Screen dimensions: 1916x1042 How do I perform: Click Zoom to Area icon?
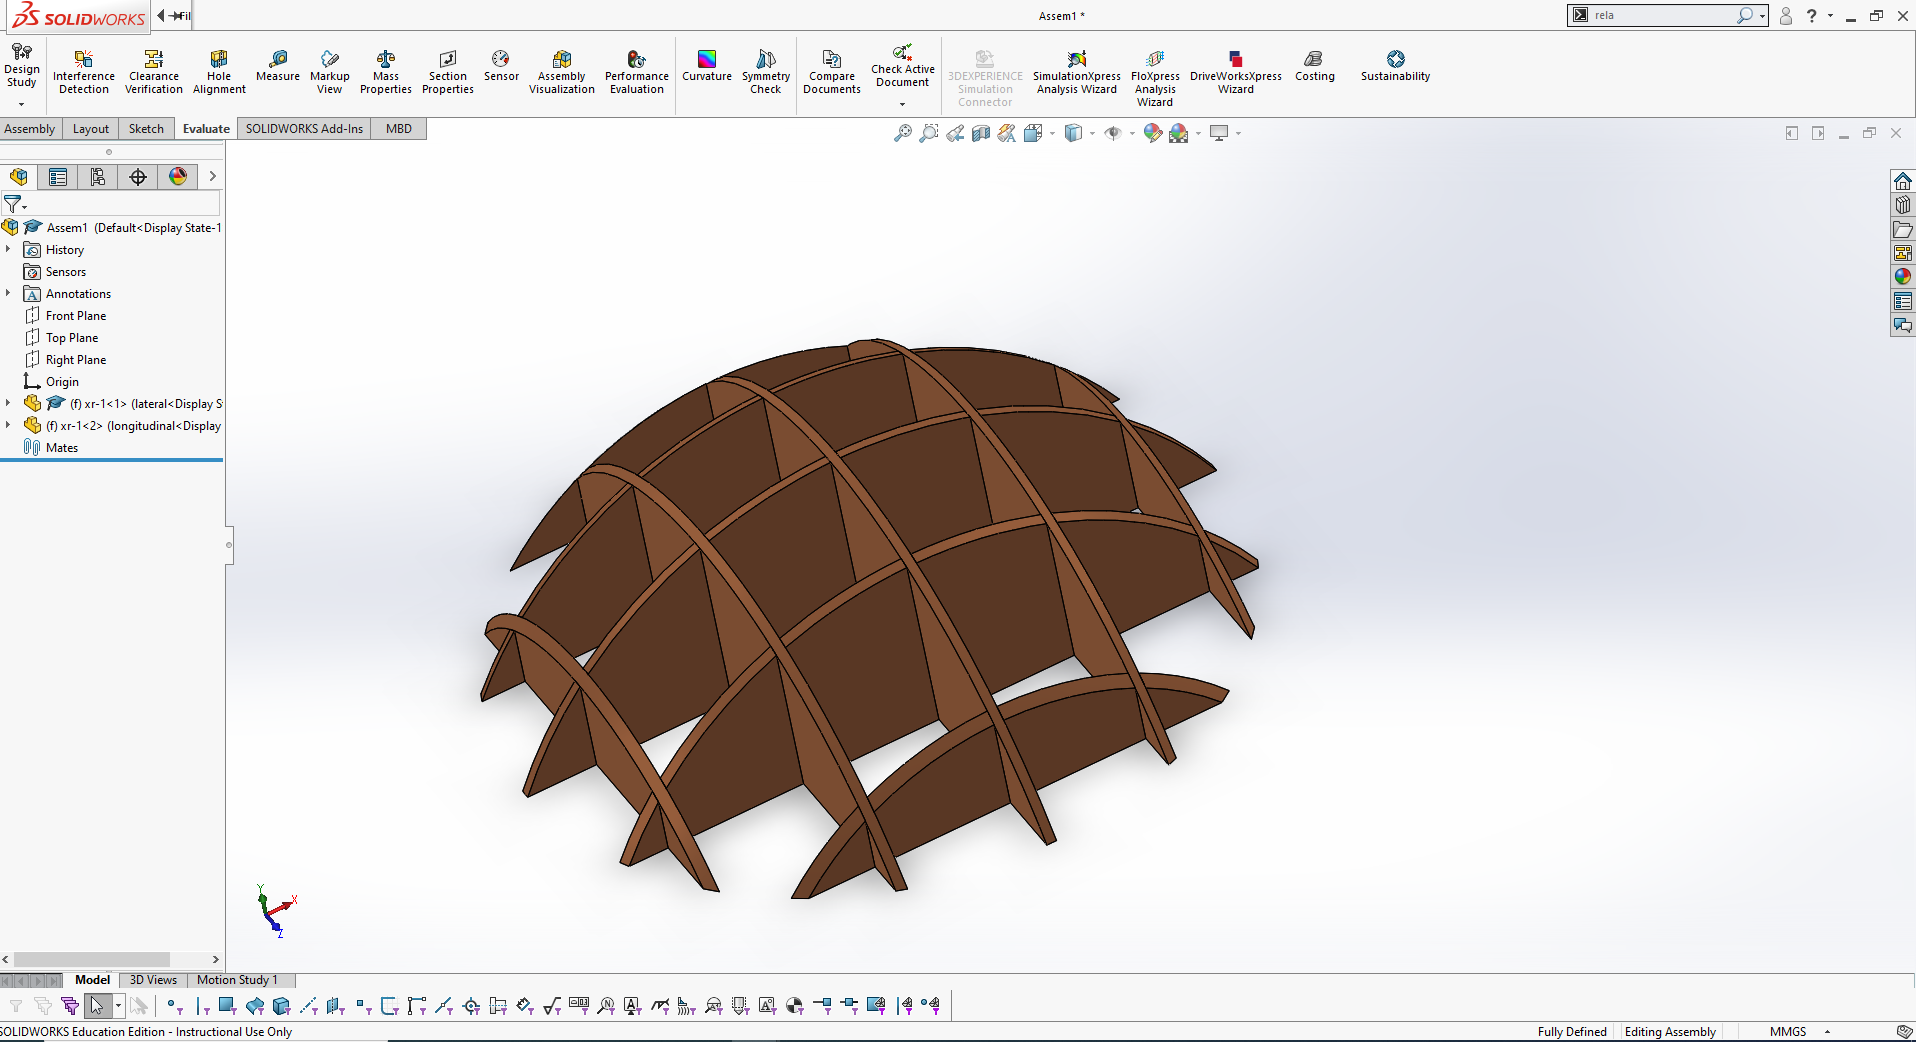[x=929, y=133]
